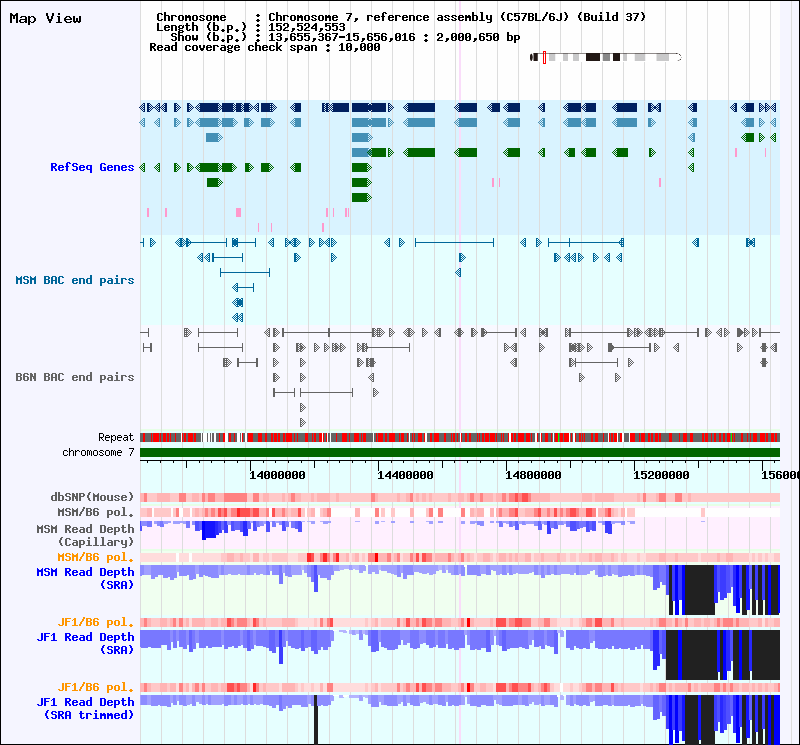Select the B6N BAC end pairs label

point(74,377)
